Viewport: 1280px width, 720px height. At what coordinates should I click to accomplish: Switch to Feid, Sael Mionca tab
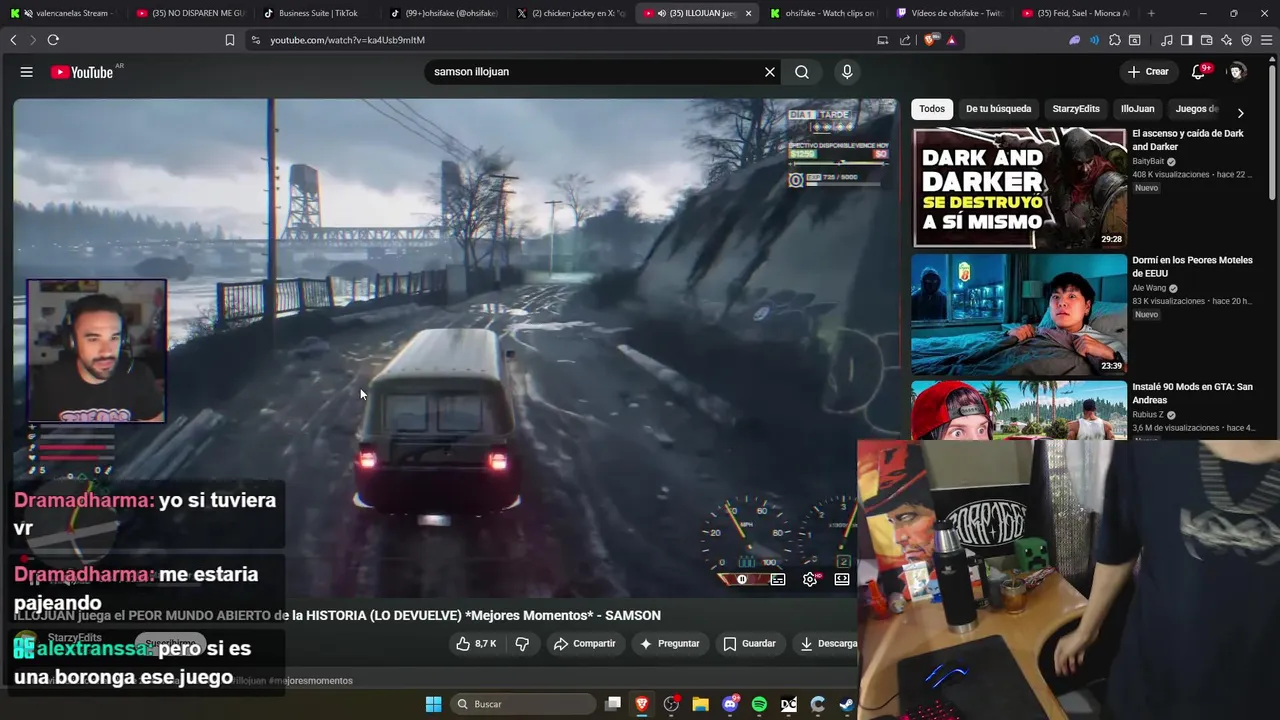pyautogui.click(x=1077, y=13)
